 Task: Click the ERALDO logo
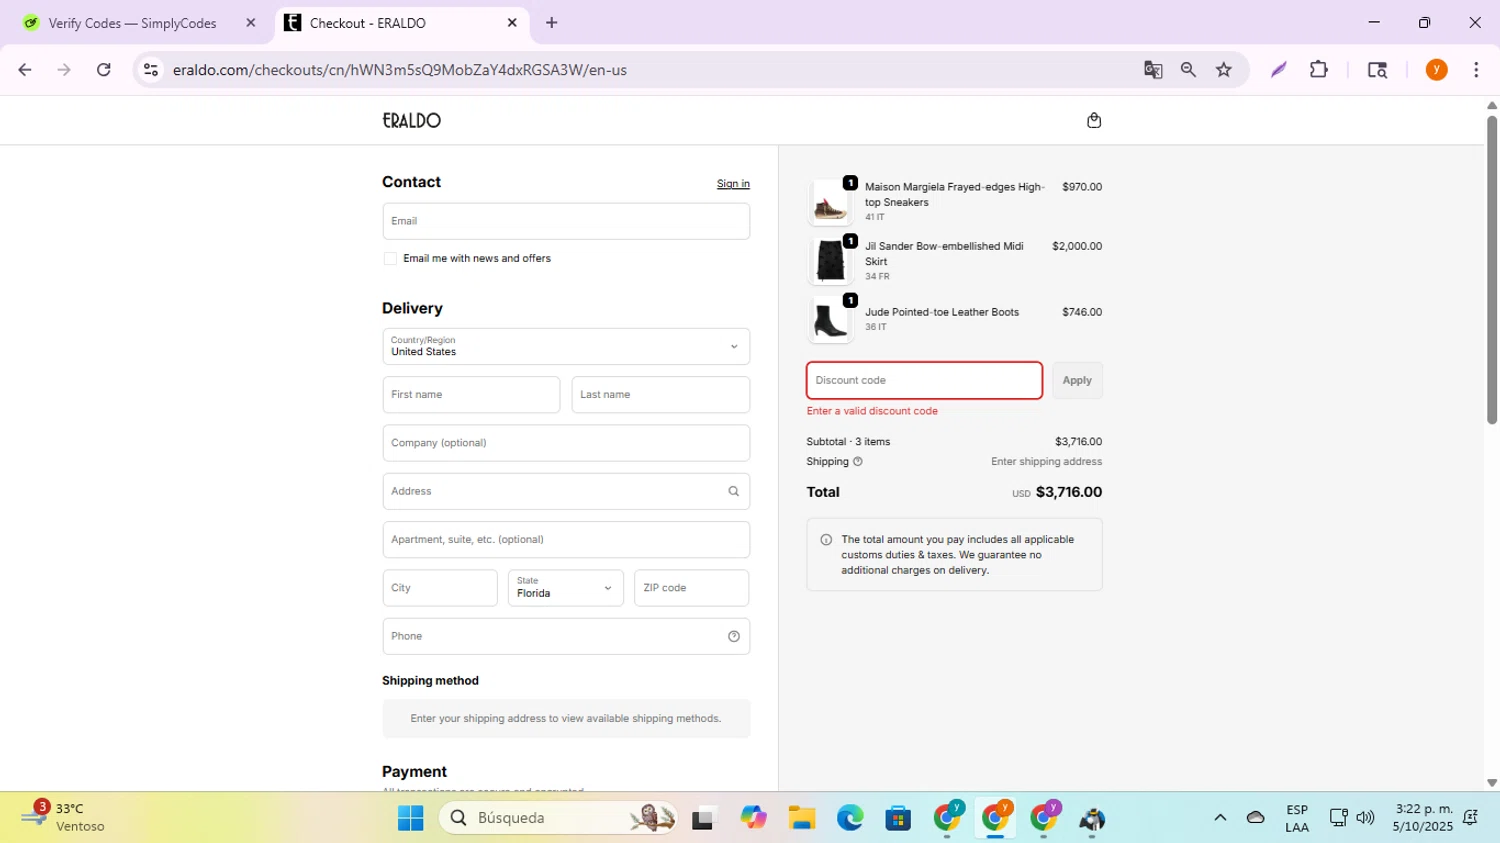411,120
